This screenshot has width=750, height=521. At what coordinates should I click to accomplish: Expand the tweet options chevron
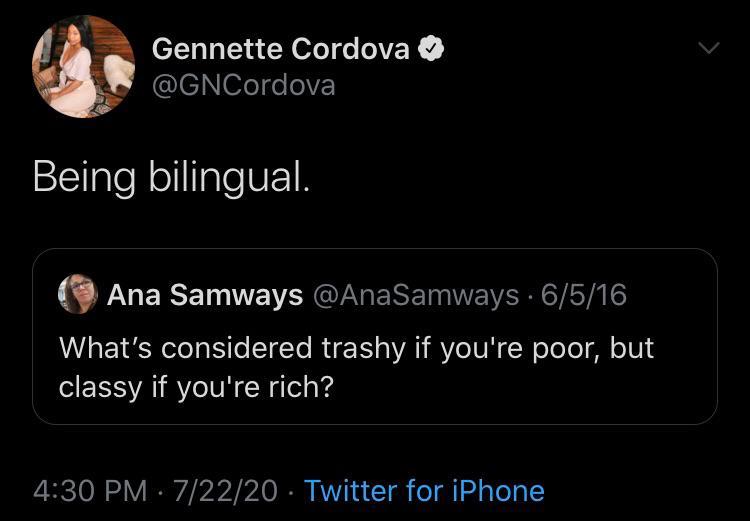[708, 47]
